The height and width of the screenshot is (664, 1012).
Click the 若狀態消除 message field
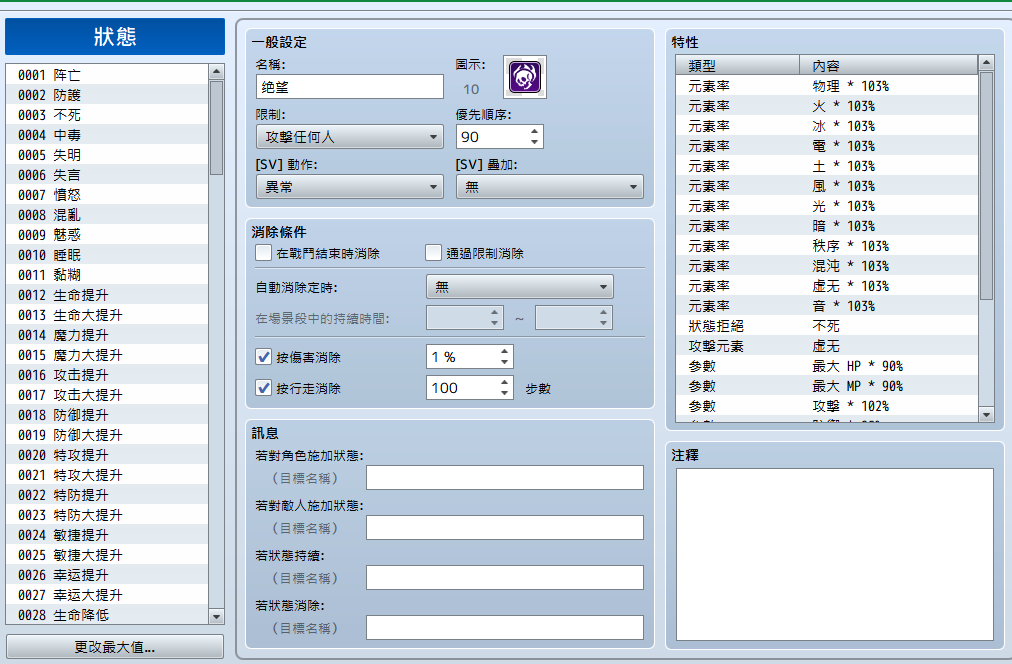(505, 627)
